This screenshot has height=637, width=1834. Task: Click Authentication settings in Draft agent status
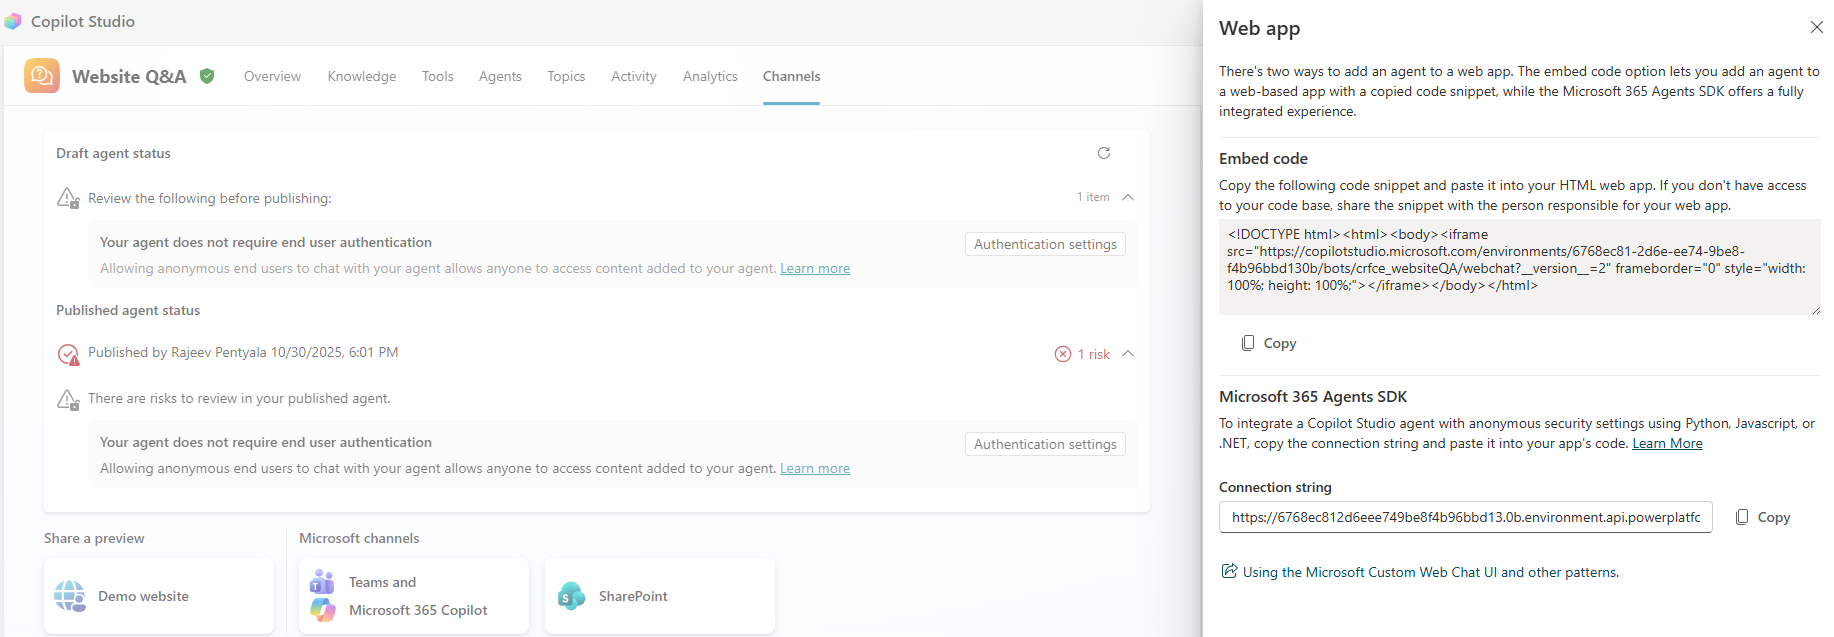pos(1045,244)
